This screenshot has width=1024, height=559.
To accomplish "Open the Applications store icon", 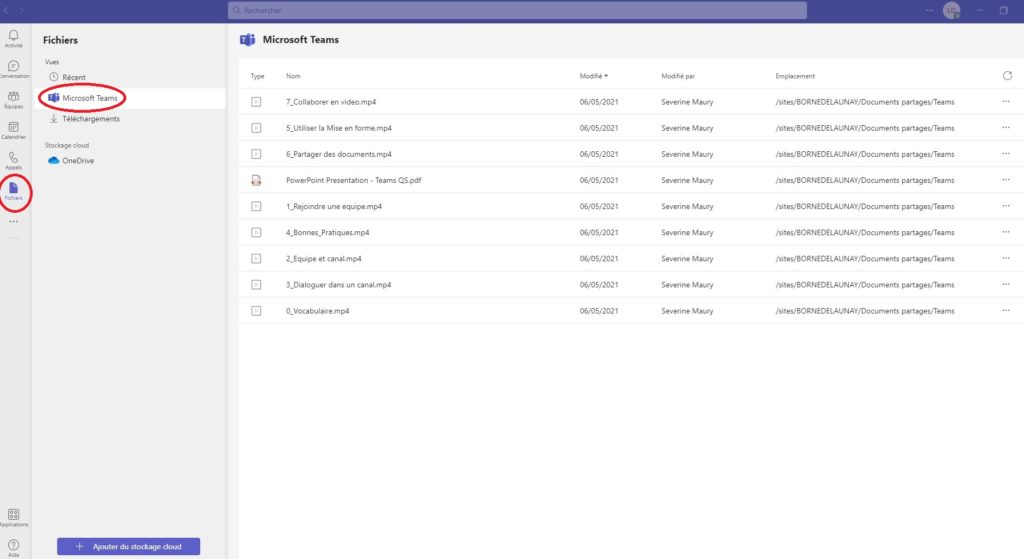I will (x=13, y=516).
